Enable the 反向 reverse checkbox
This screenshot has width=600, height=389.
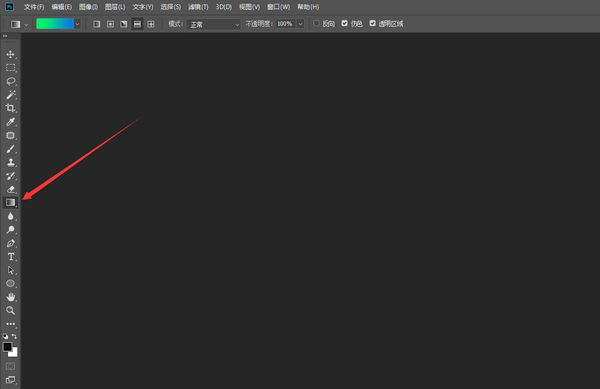[316, 24]
